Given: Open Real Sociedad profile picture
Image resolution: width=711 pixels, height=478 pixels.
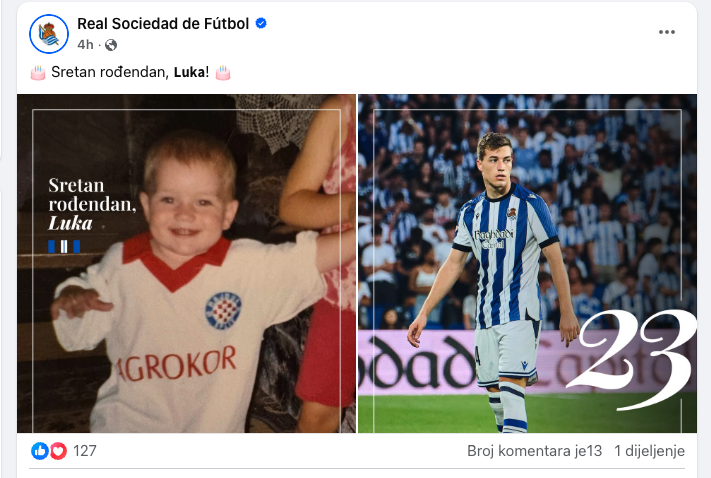Looking at the screenshot, I should click(x=49, y=34).
